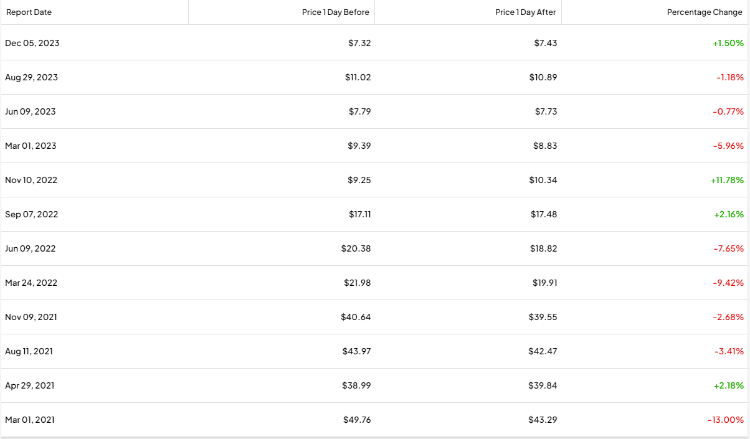Click the +1.50% percentage change value

pyautogui.click(x=729, y=43)
